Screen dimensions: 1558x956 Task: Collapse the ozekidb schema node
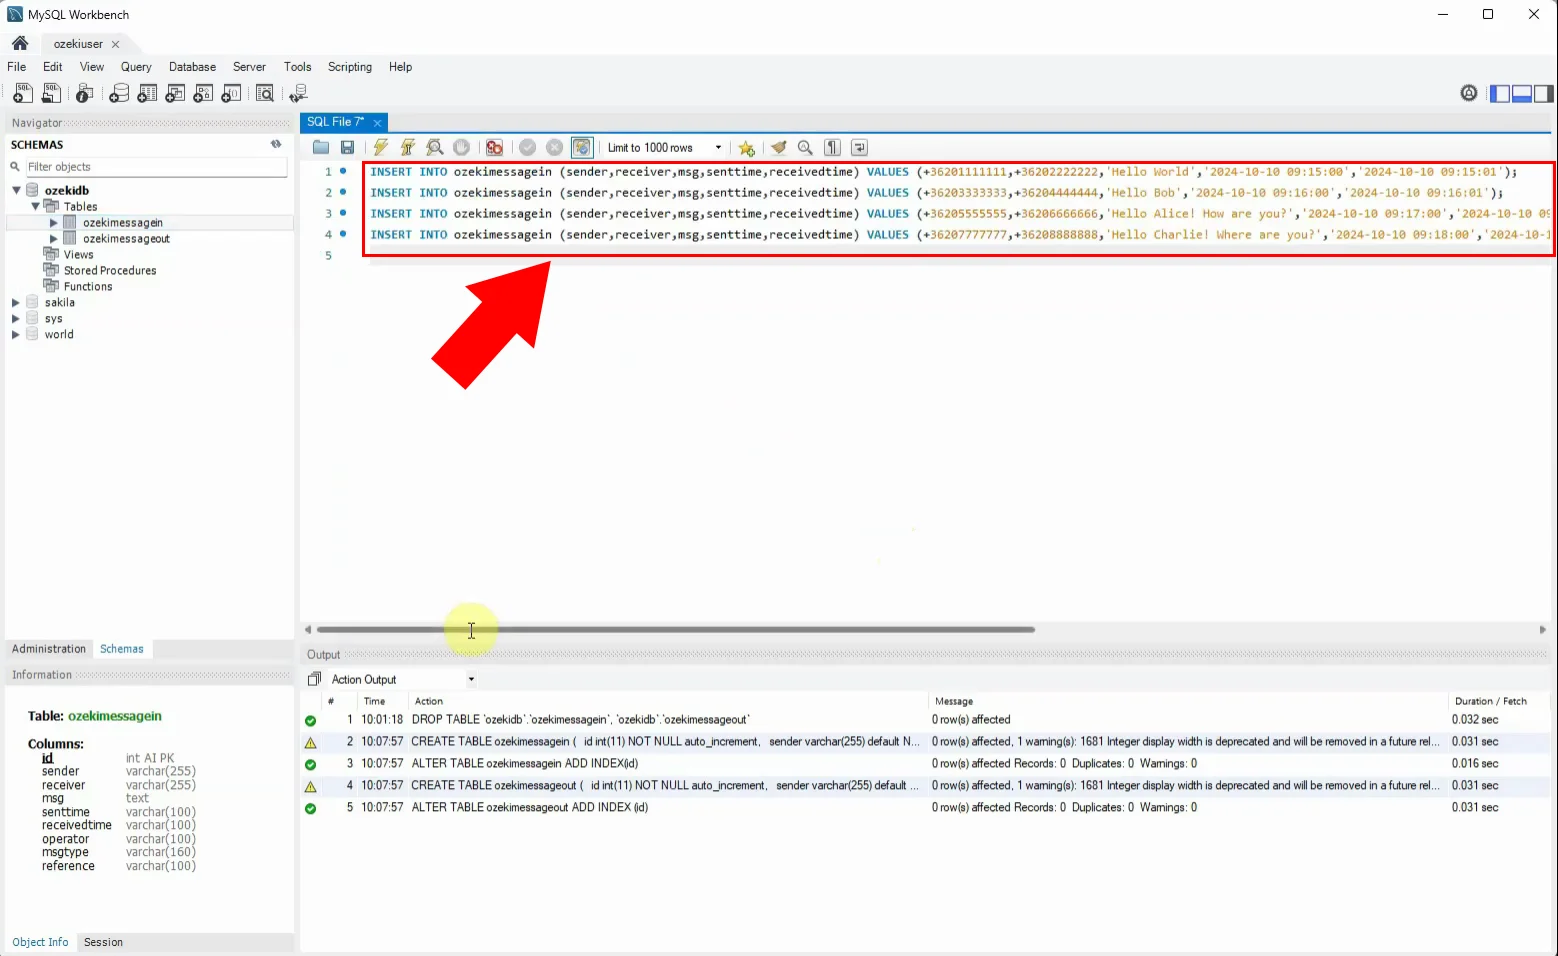pyautogui.click(x=16, y=190)
